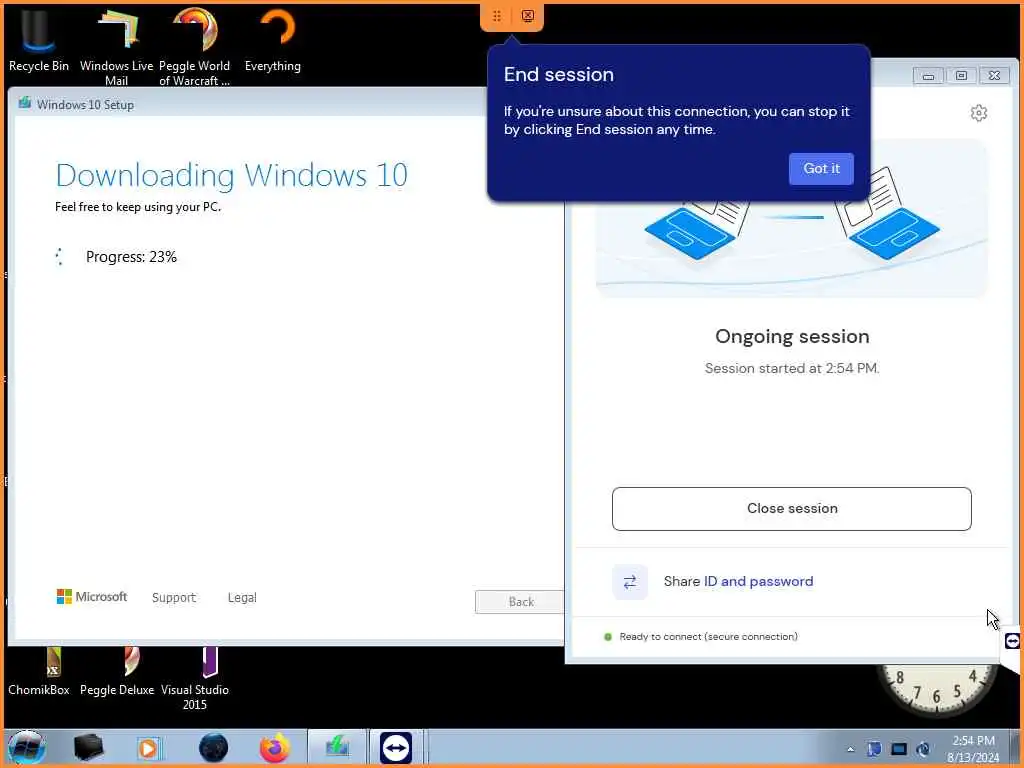
Task: Click the TeamViewer side panel tab icon
Action: pyautogui.click(x=1012, y=641)
